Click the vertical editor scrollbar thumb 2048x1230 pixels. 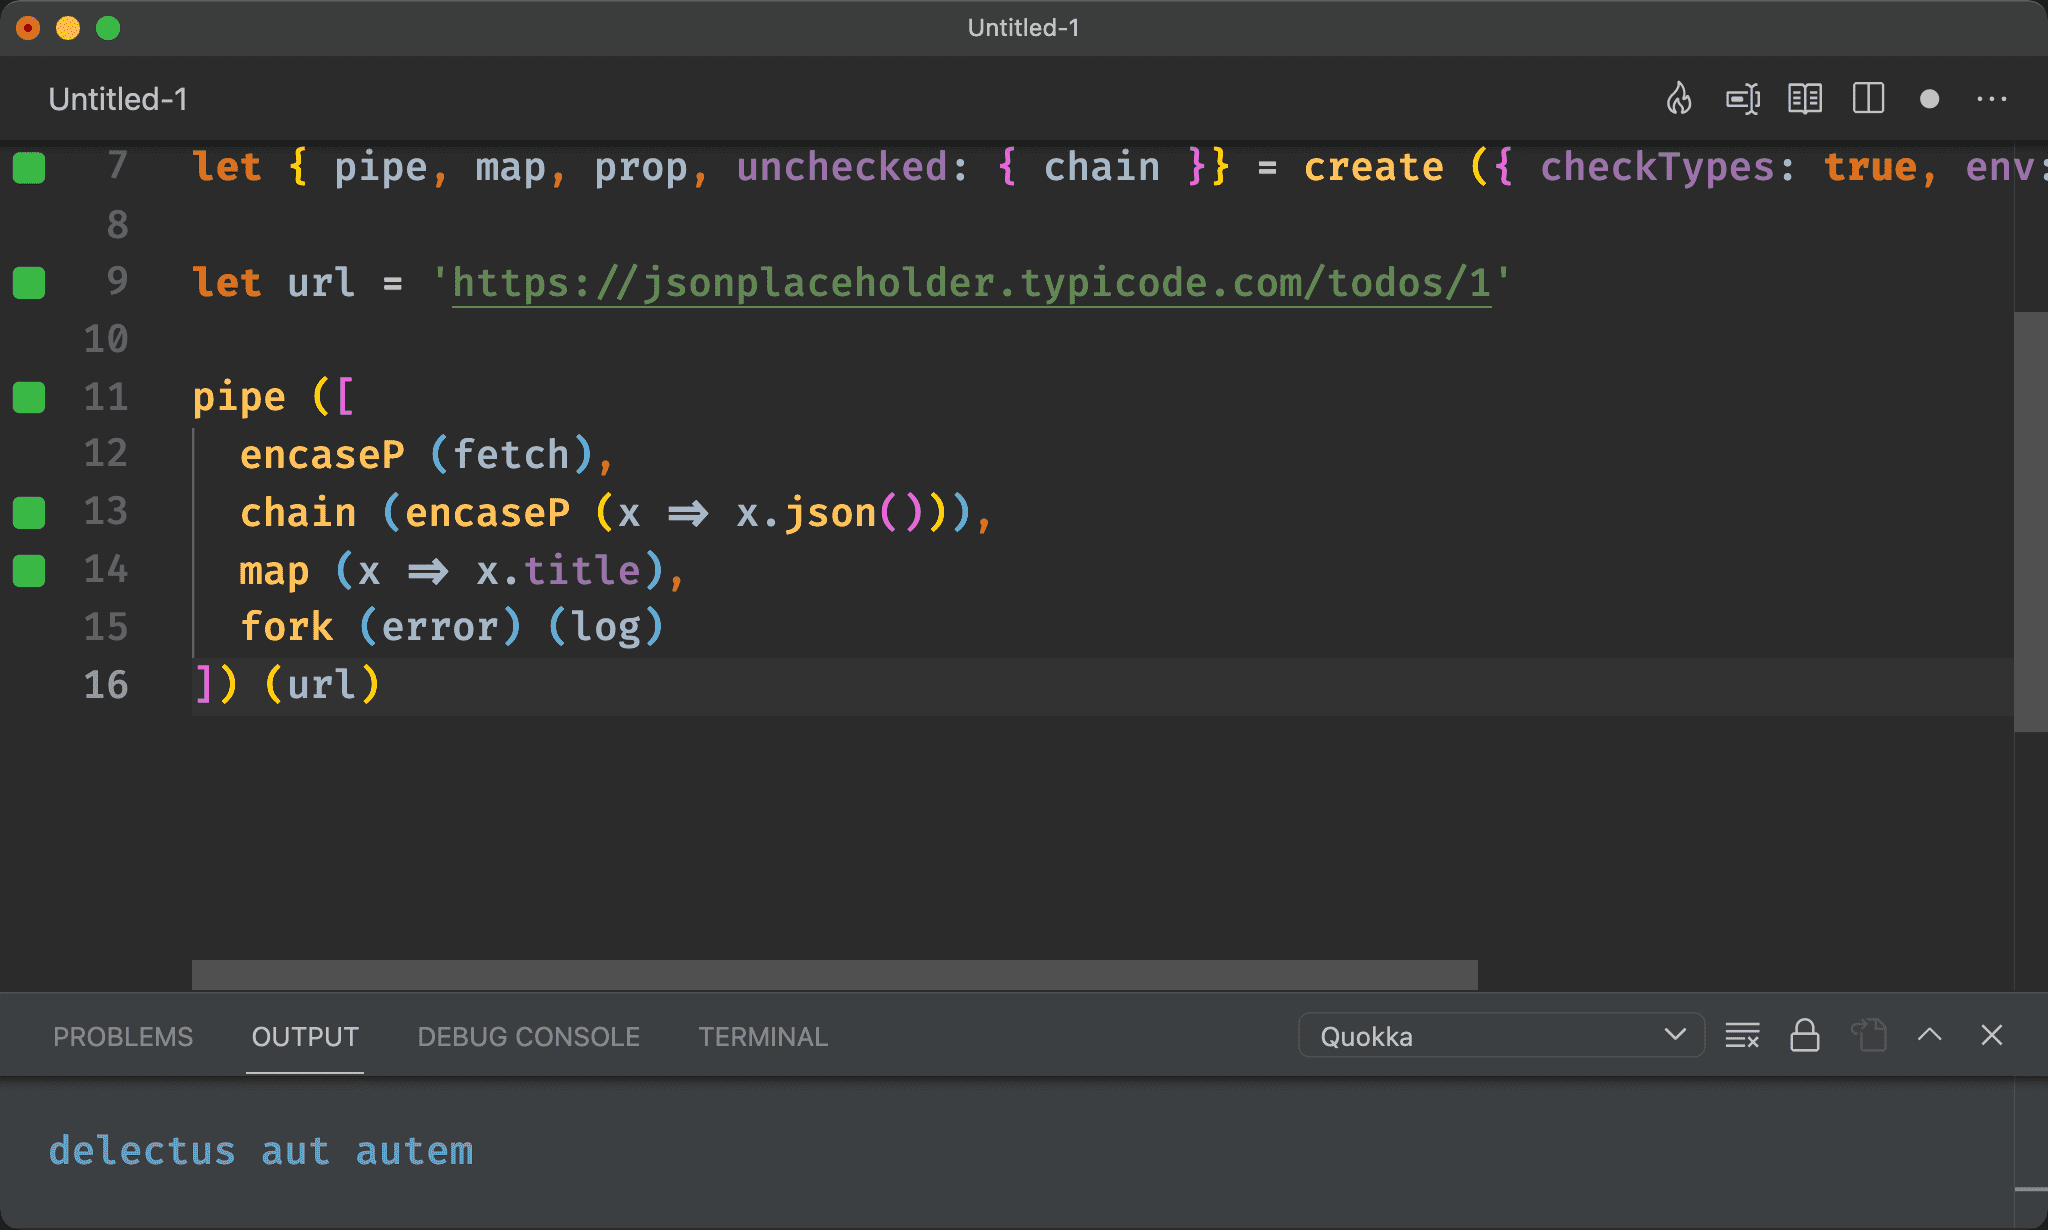2030,522
